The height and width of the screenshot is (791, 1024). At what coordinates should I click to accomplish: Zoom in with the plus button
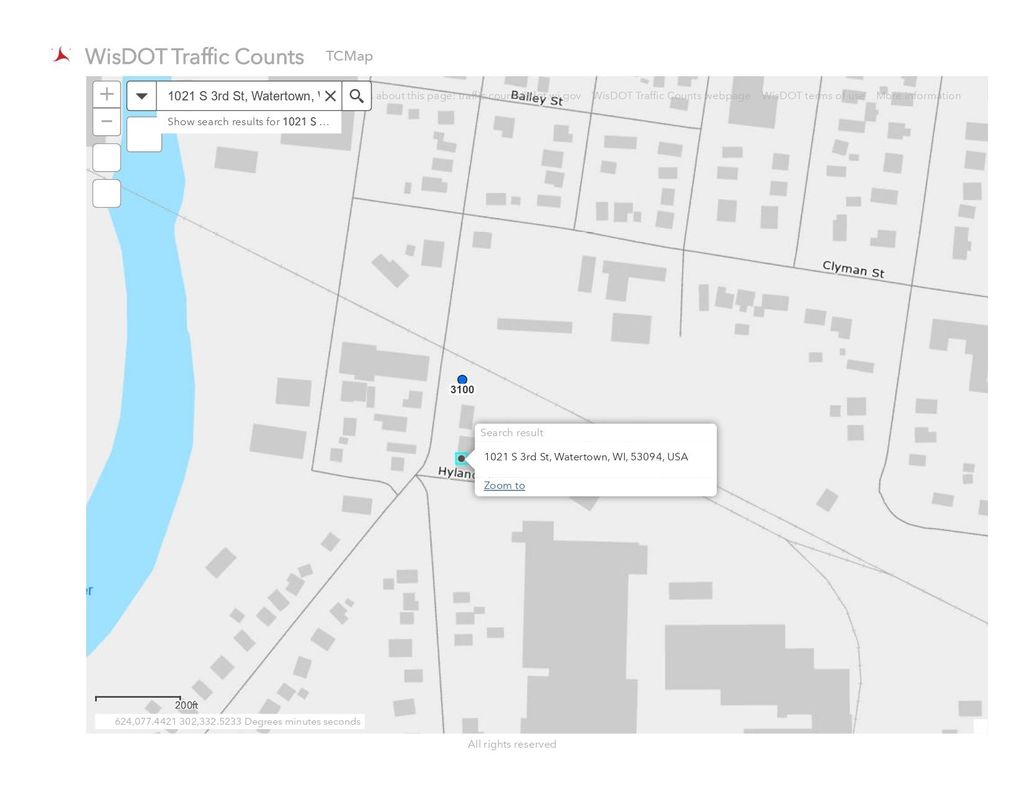click(x=106, y=95)
